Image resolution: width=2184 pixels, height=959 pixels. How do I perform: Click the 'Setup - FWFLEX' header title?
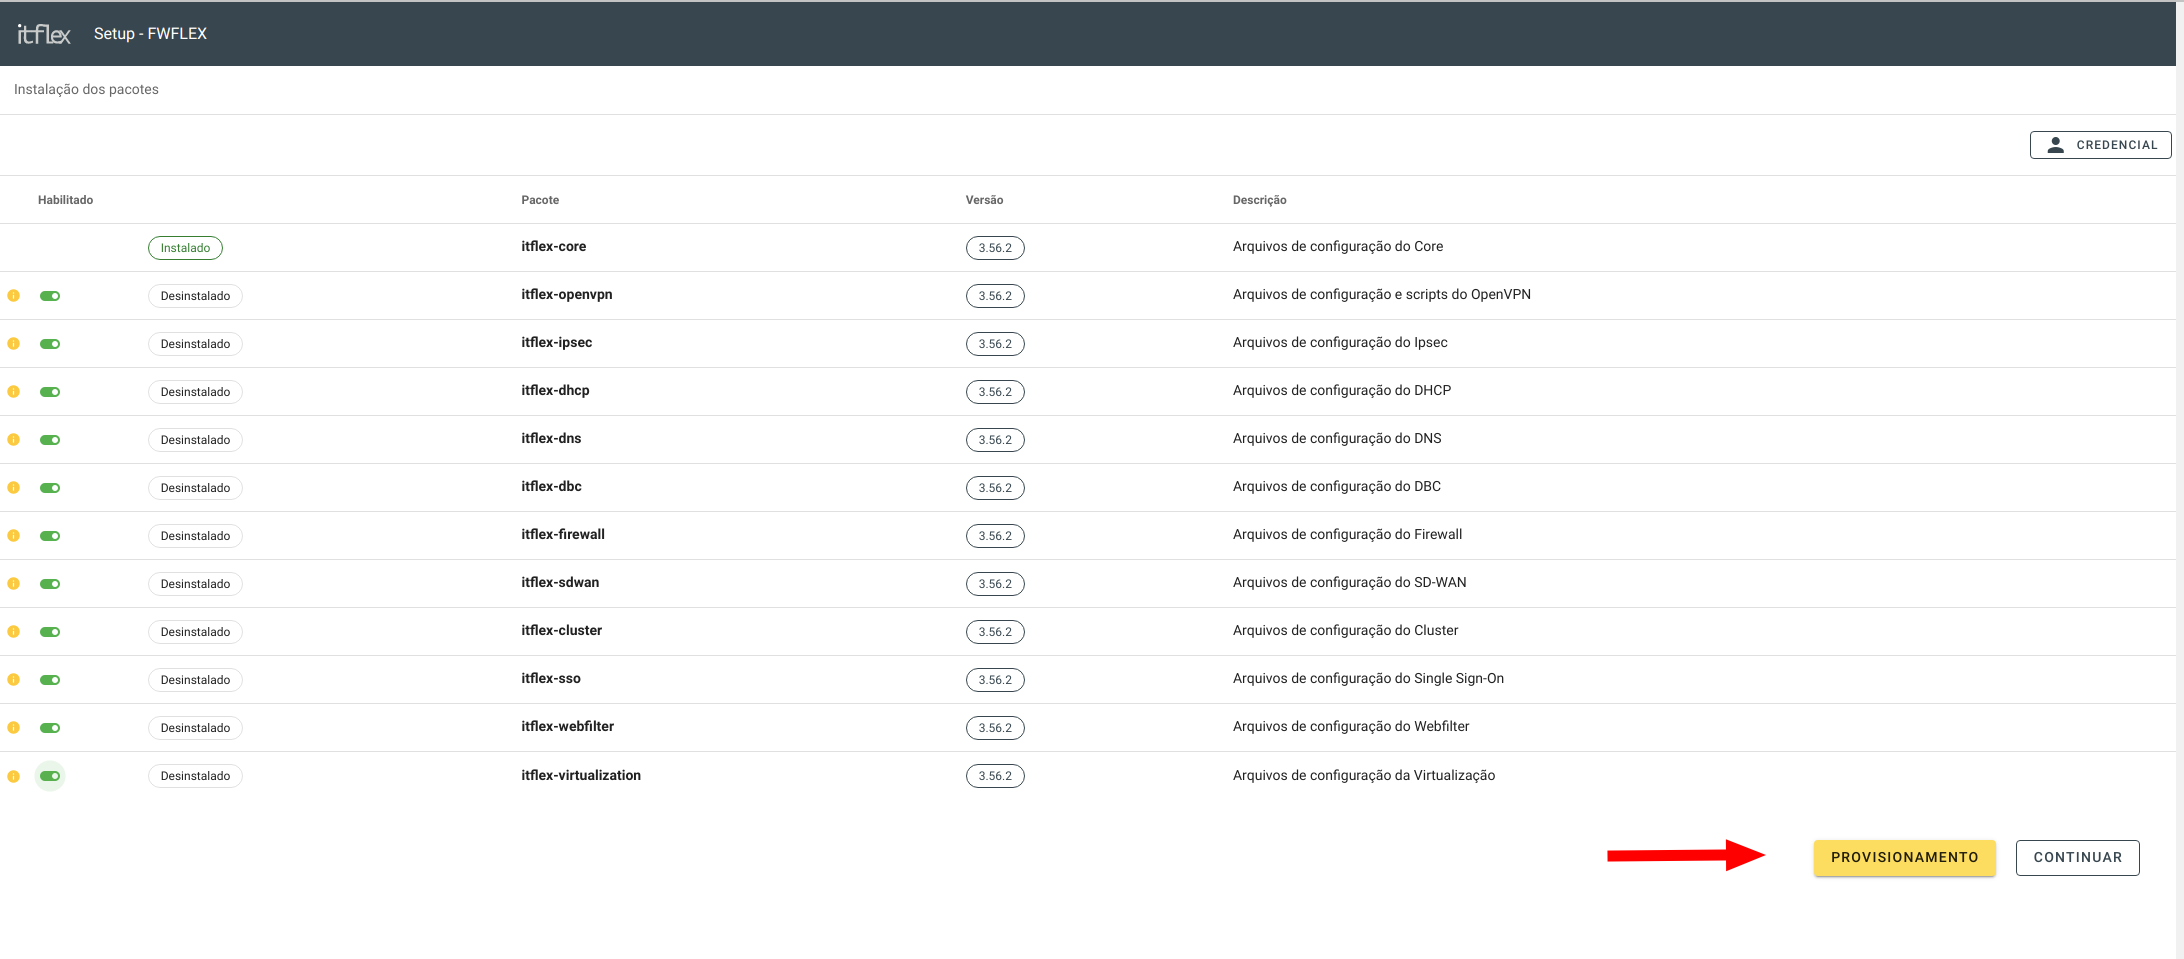click(x=150, y=33)
